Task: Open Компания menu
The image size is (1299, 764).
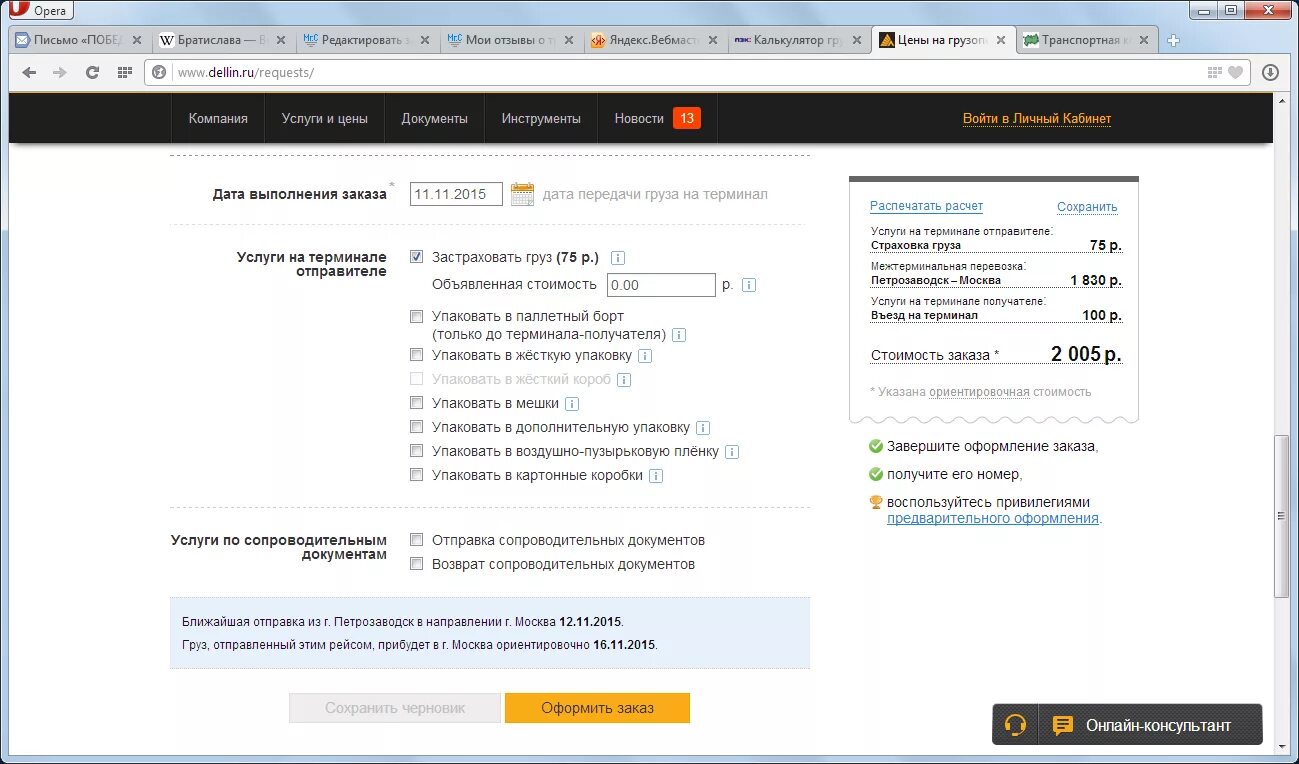Action: (x=218, y=118)
